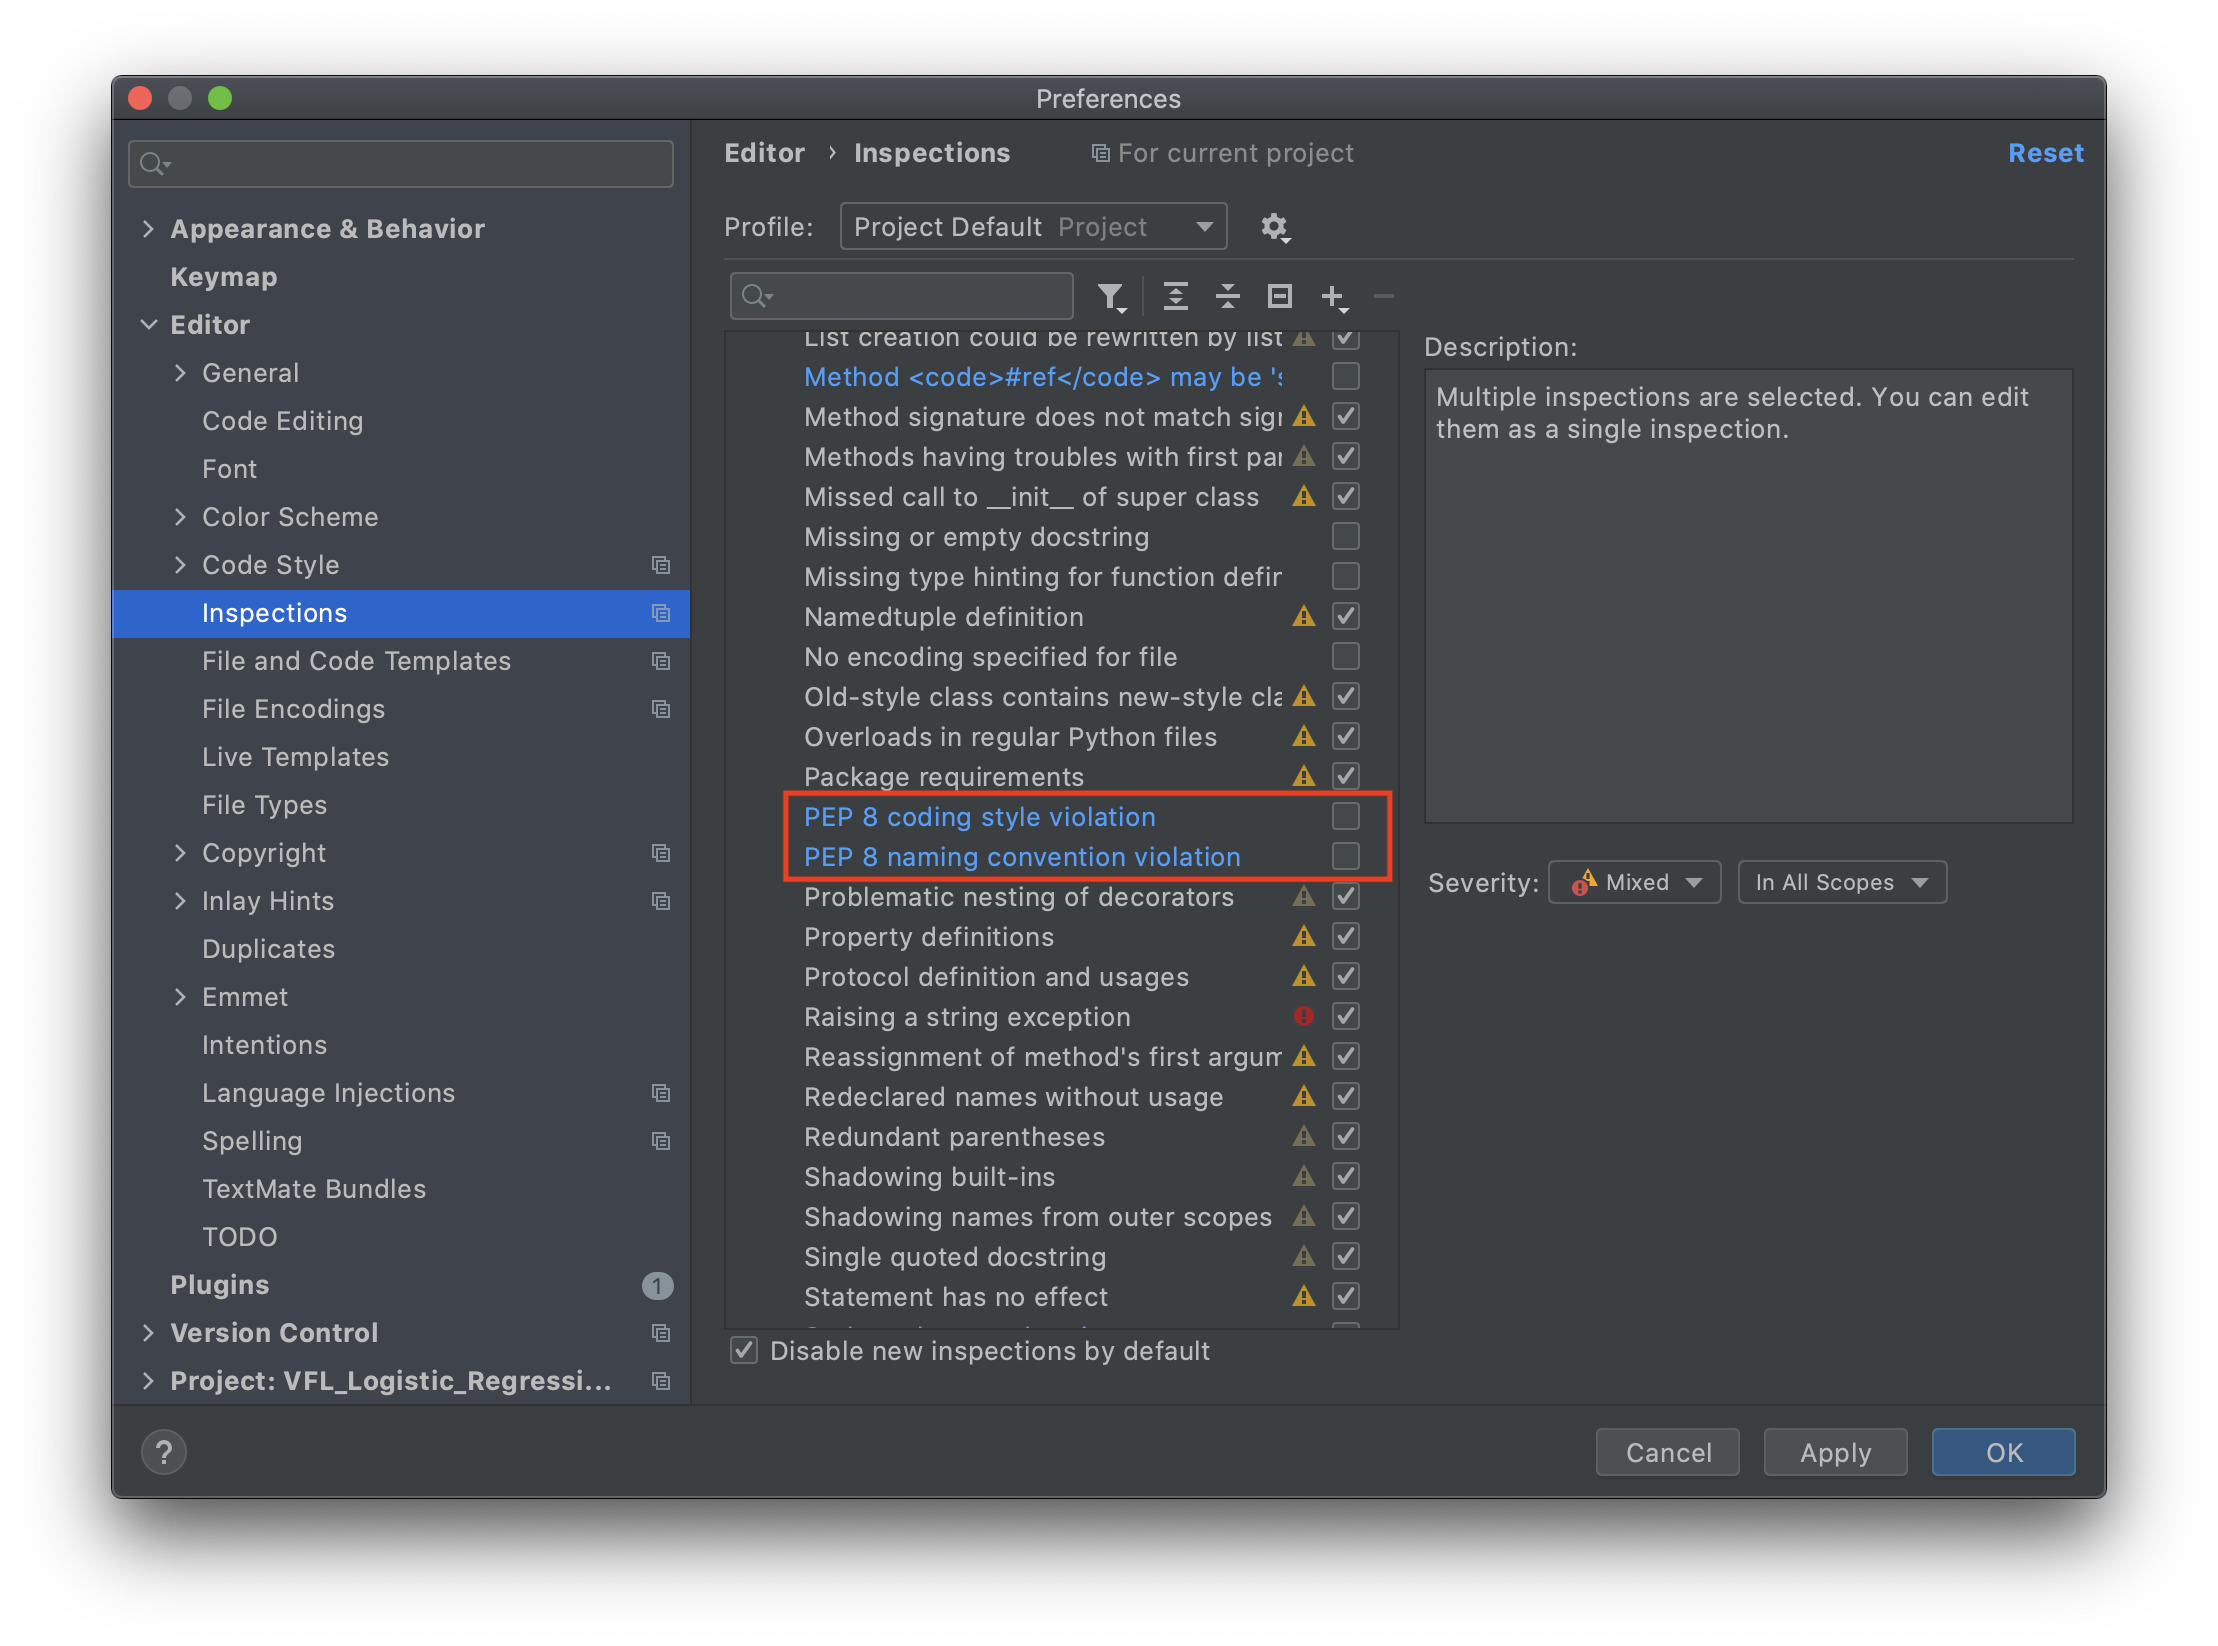Uncheck Disable new inspections by default
Viewport: 2218px width, 1646px height.
[x=744, y=1351]
